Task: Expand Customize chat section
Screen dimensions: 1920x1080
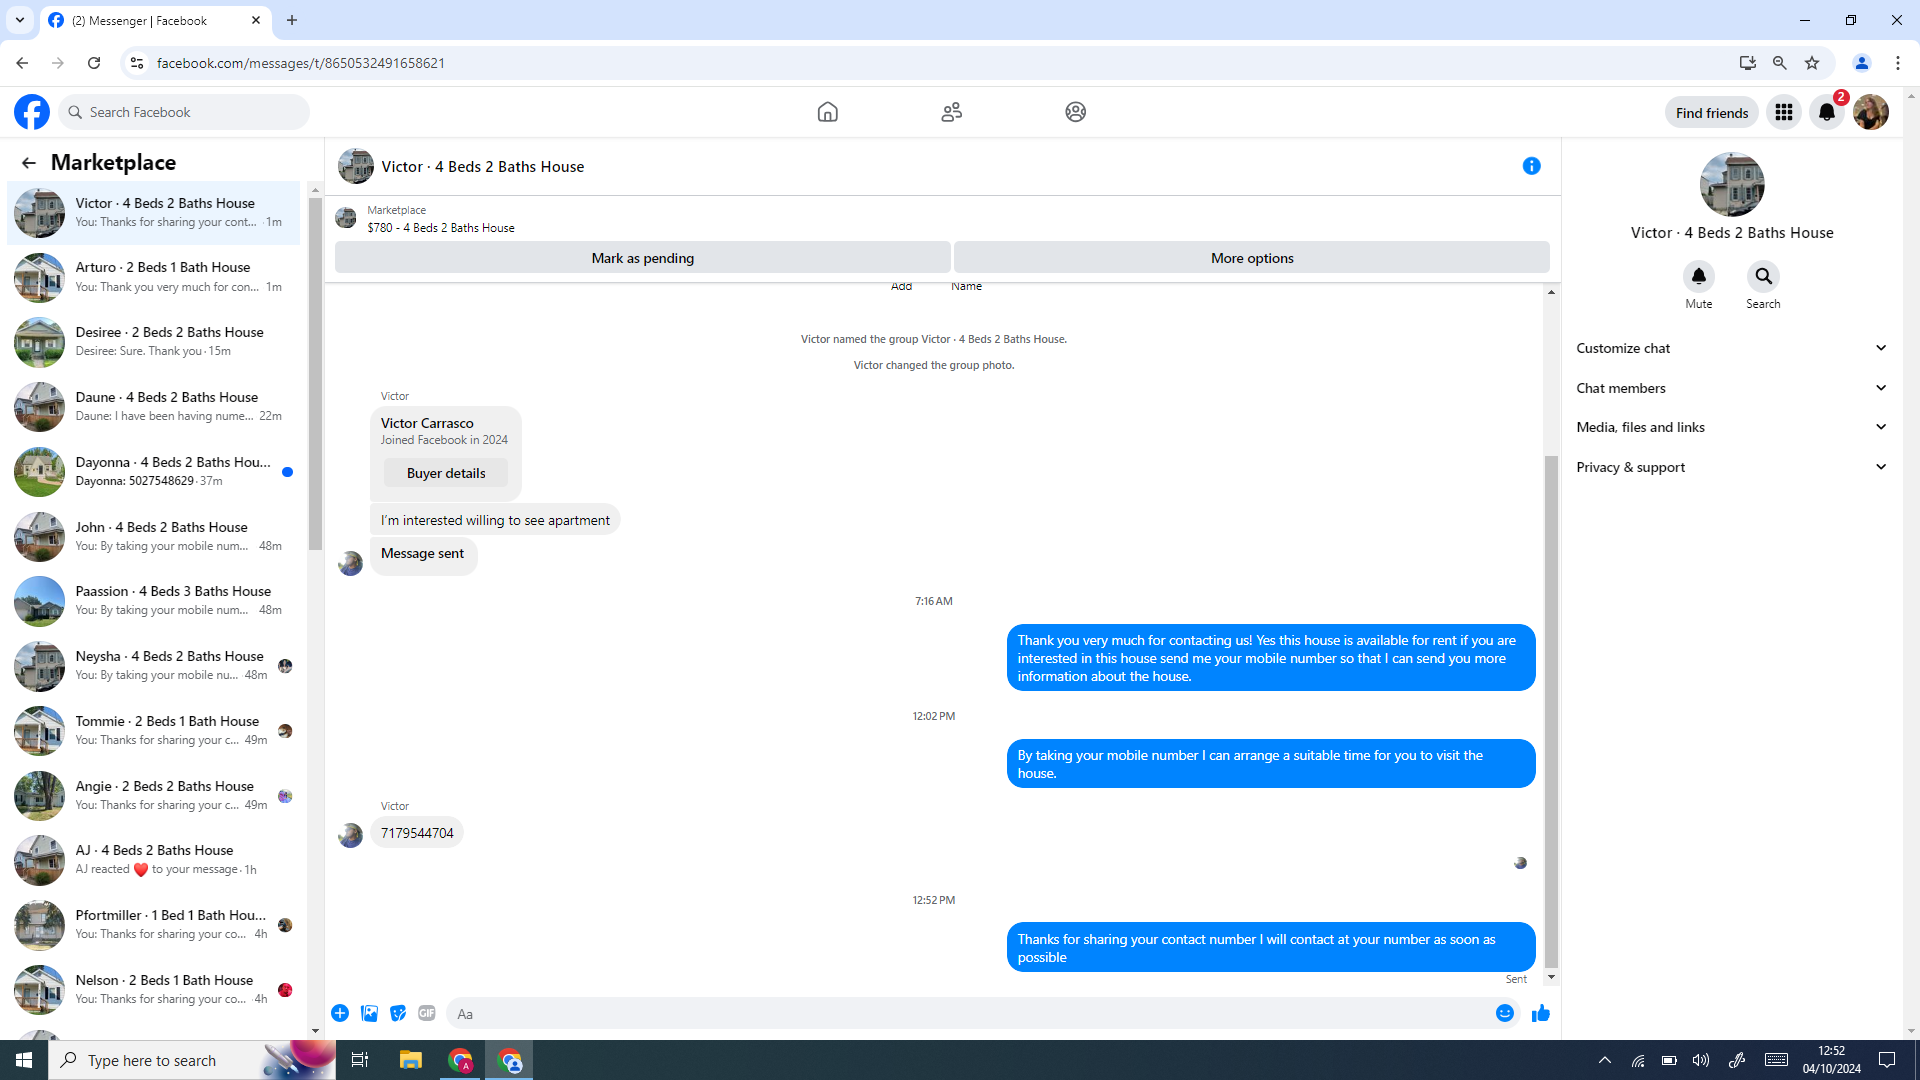Action: (x=1731, y=348)
